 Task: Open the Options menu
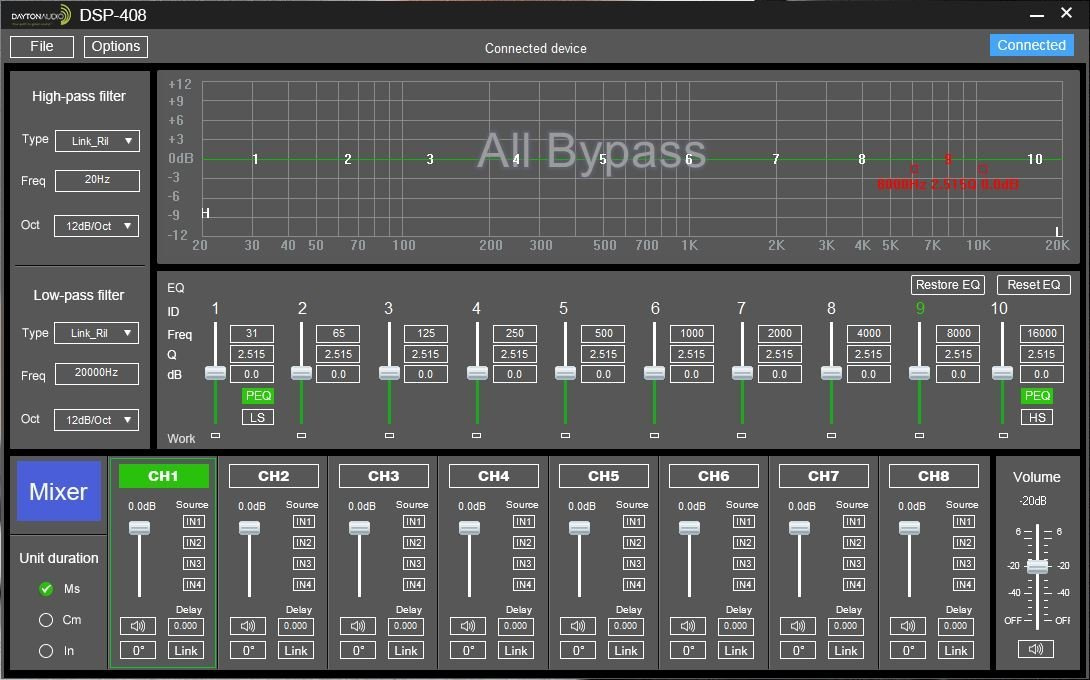[x=115, y=46]
